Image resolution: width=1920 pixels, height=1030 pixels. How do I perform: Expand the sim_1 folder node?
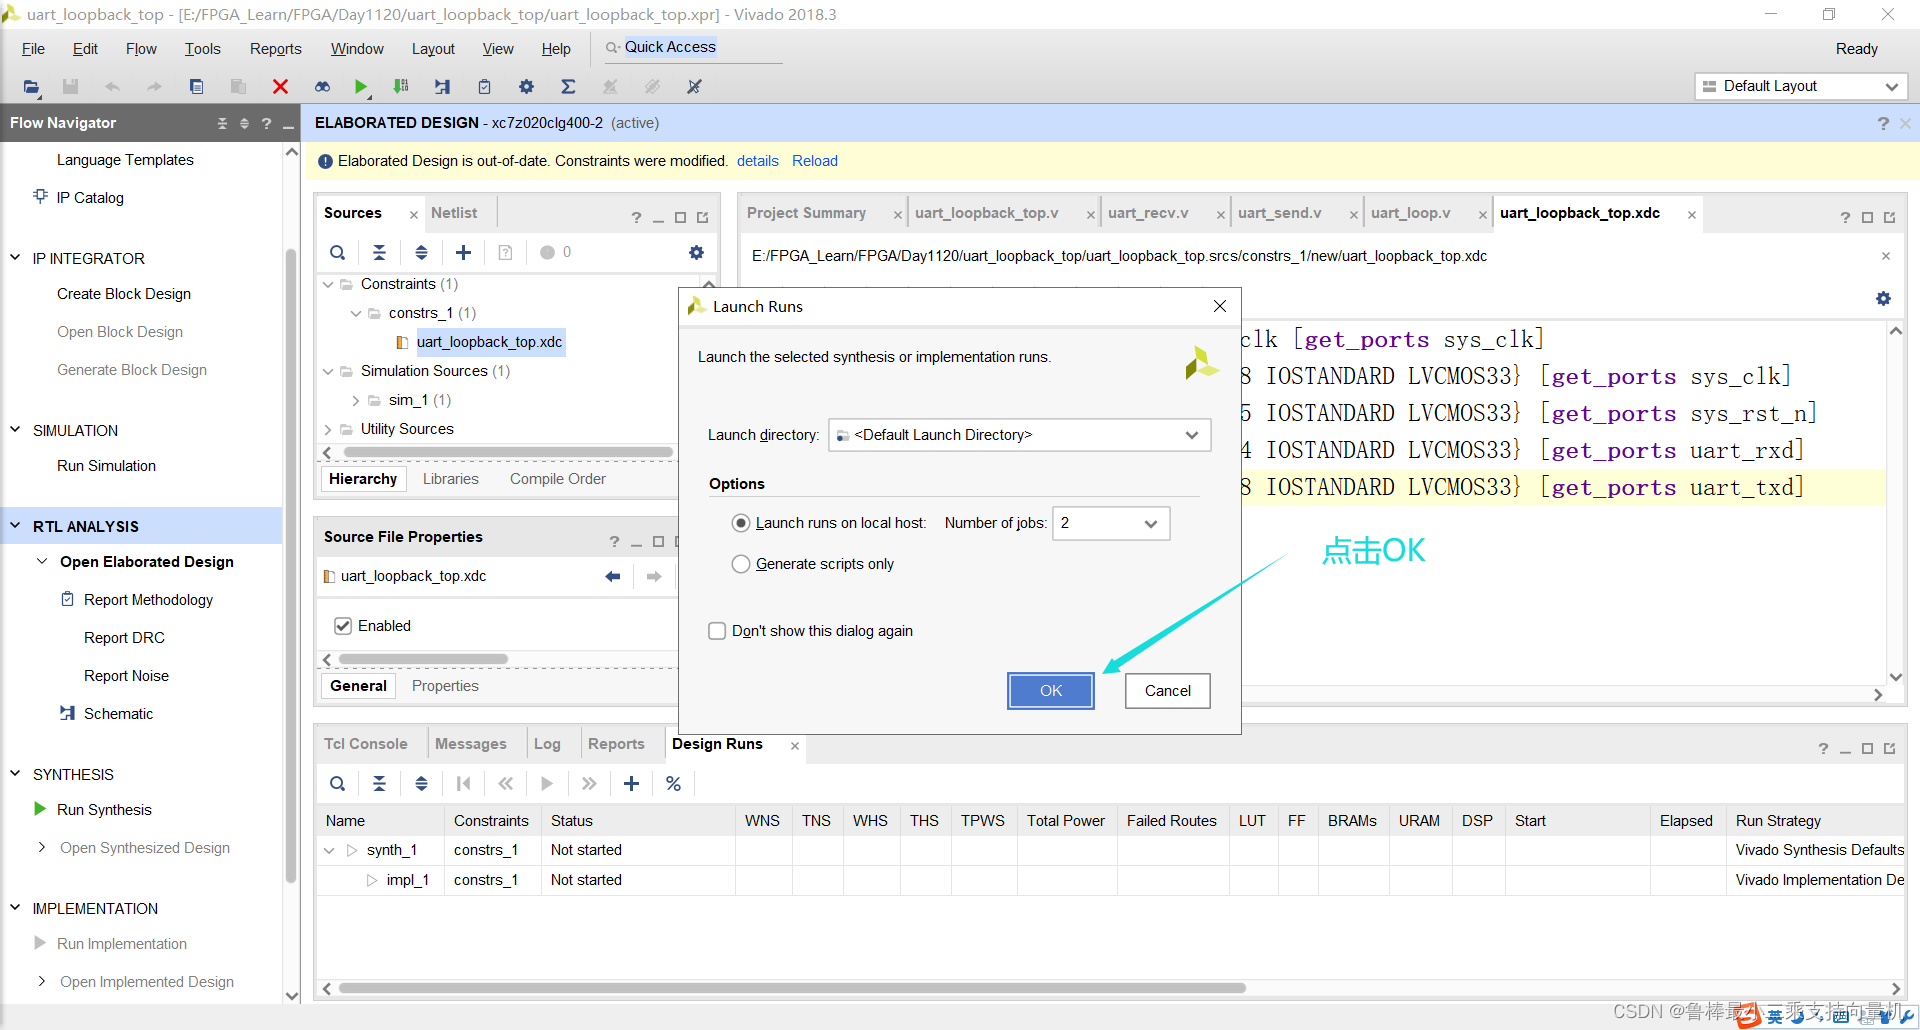(x=356, y=400)
